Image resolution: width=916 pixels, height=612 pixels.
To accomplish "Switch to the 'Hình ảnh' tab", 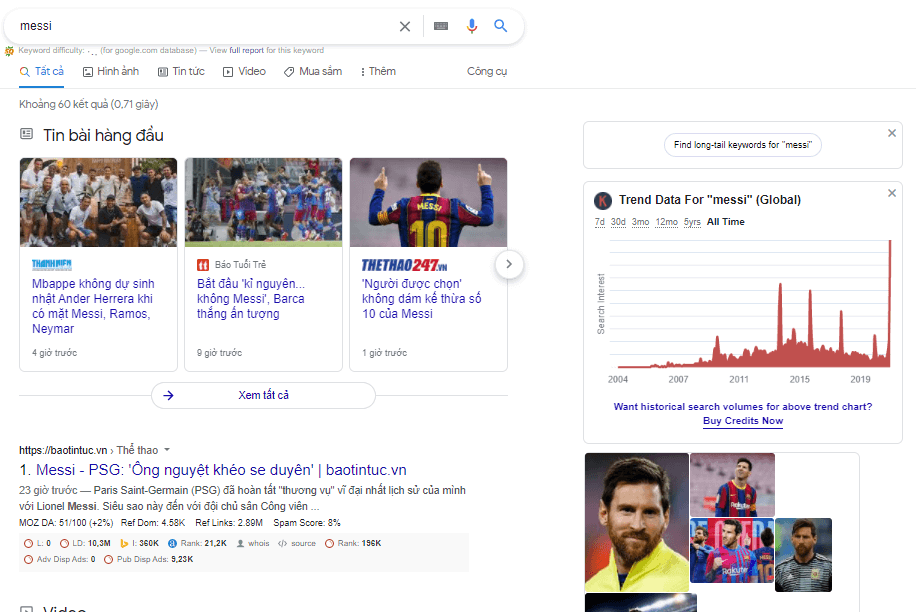I will [111, 71].
